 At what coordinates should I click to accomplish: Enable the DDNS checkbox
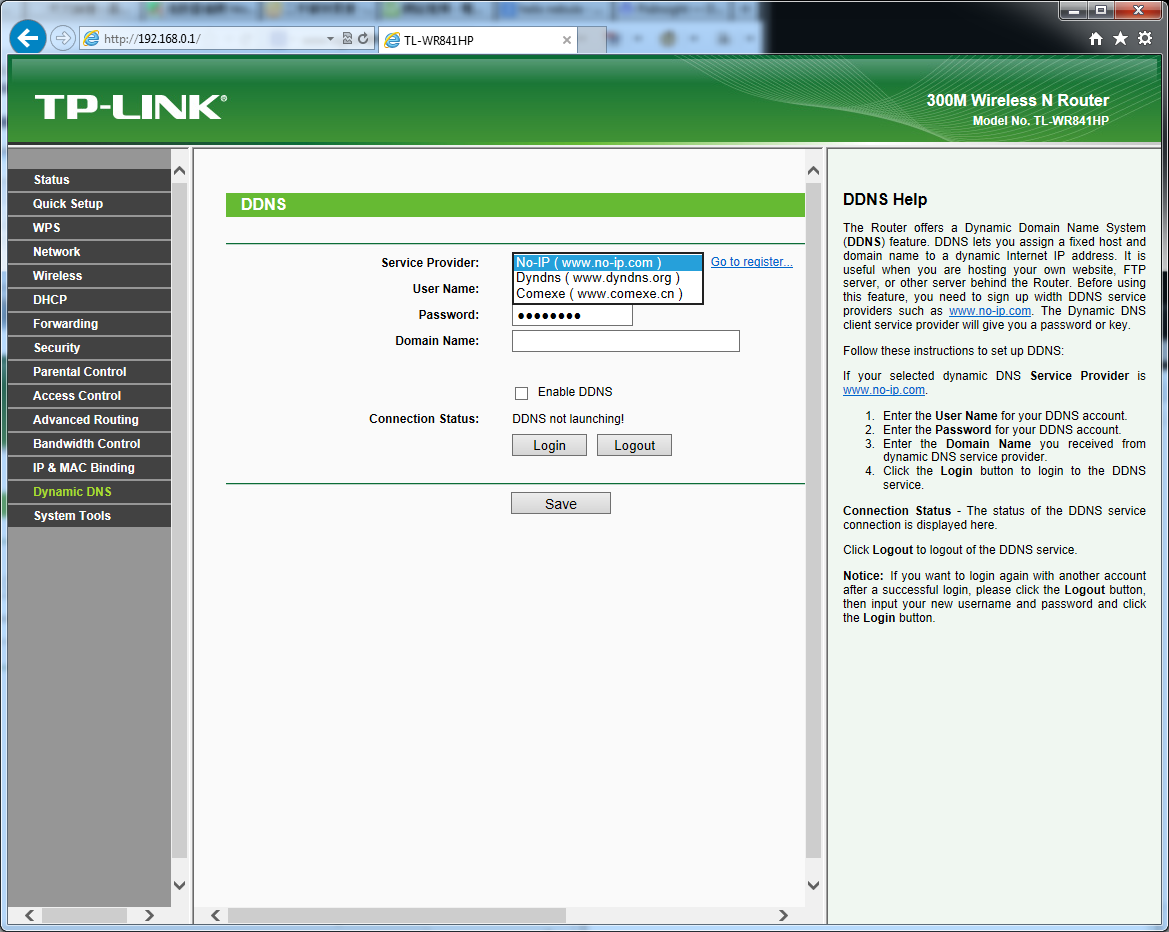pos(521,393)
